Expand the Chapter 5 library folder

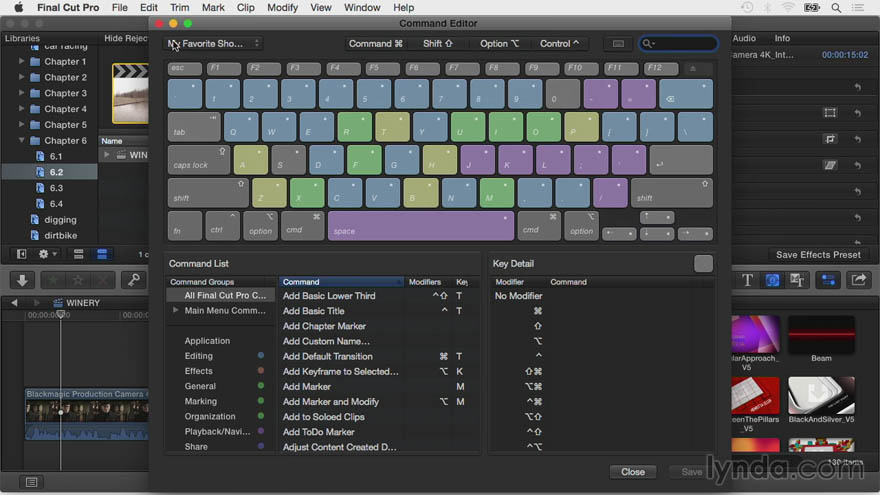[x=21, y=125]
